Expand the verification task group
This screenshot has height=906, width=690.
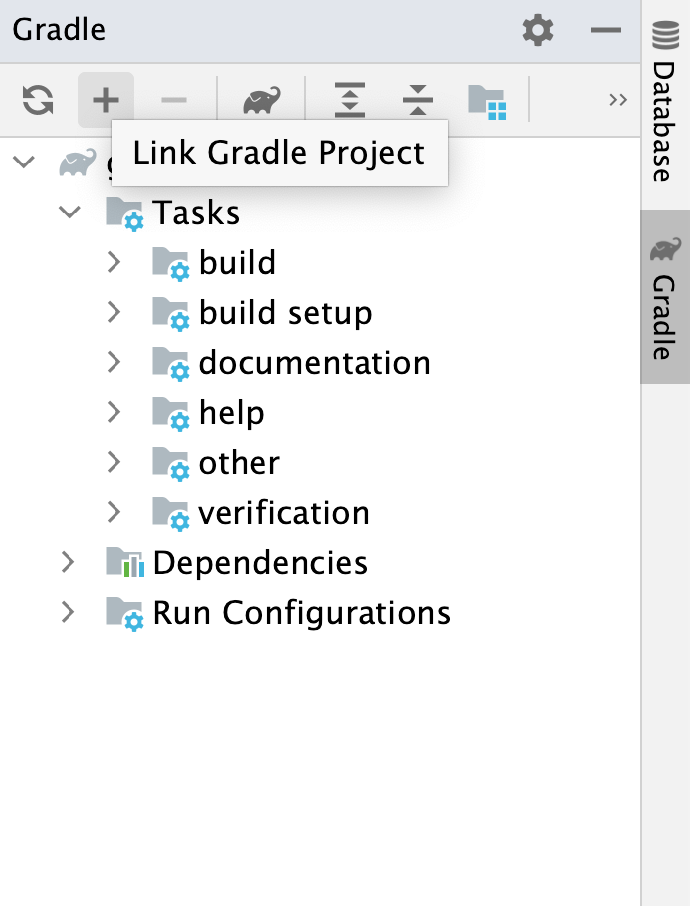(113, 512)
